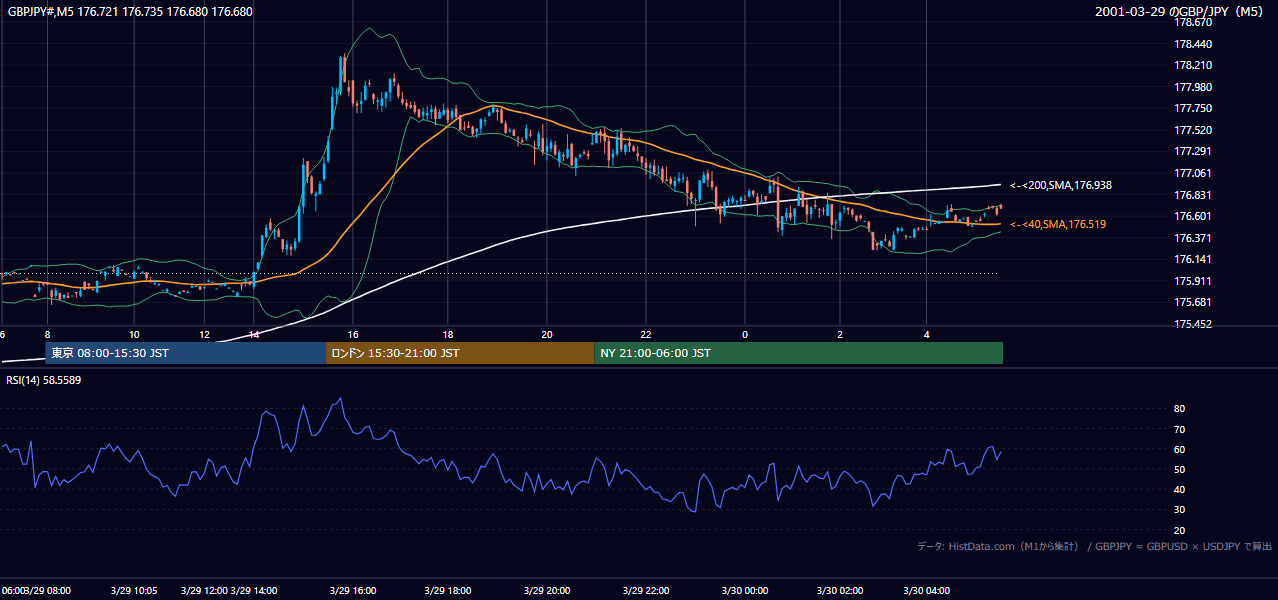
Task: Click price level 175.911 on price axis
Action: [x=1193, y=281]
